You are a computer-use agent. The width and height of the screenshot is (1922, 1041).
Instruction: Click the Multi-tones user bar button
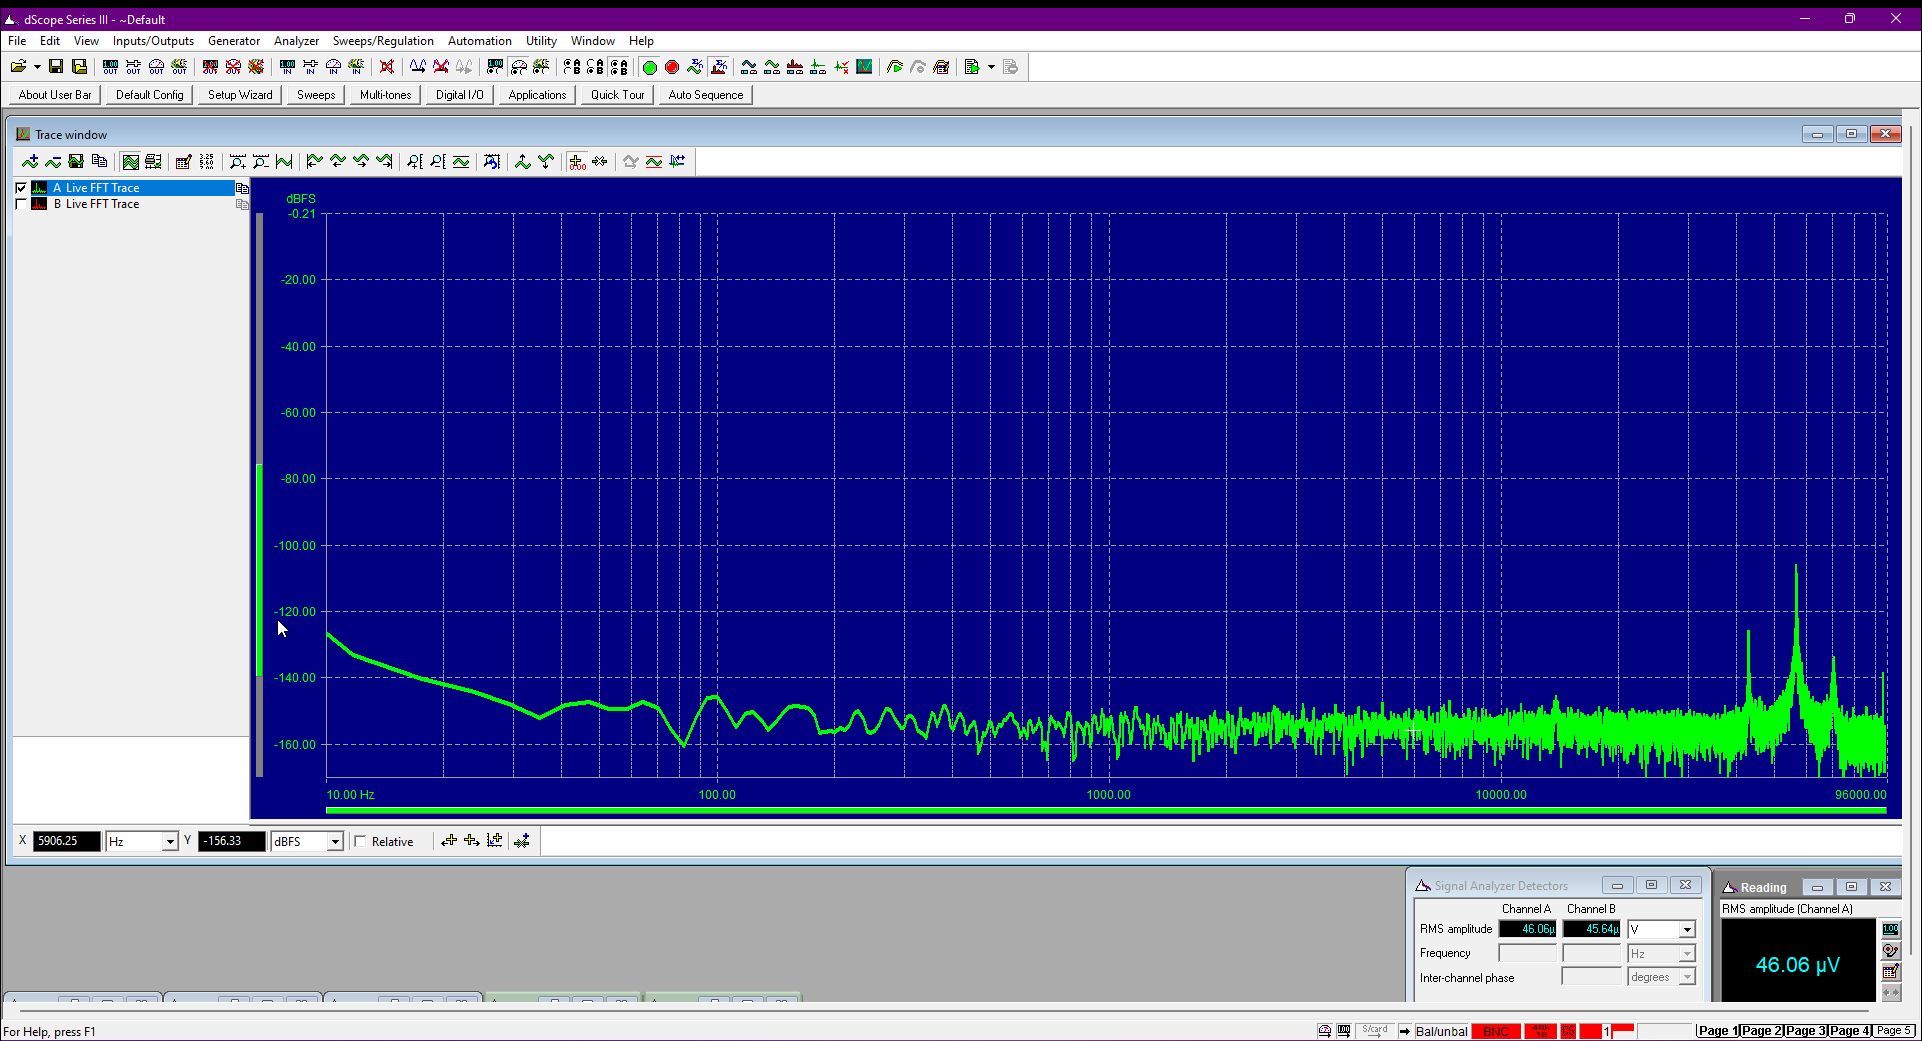click(x=385, y=95)
